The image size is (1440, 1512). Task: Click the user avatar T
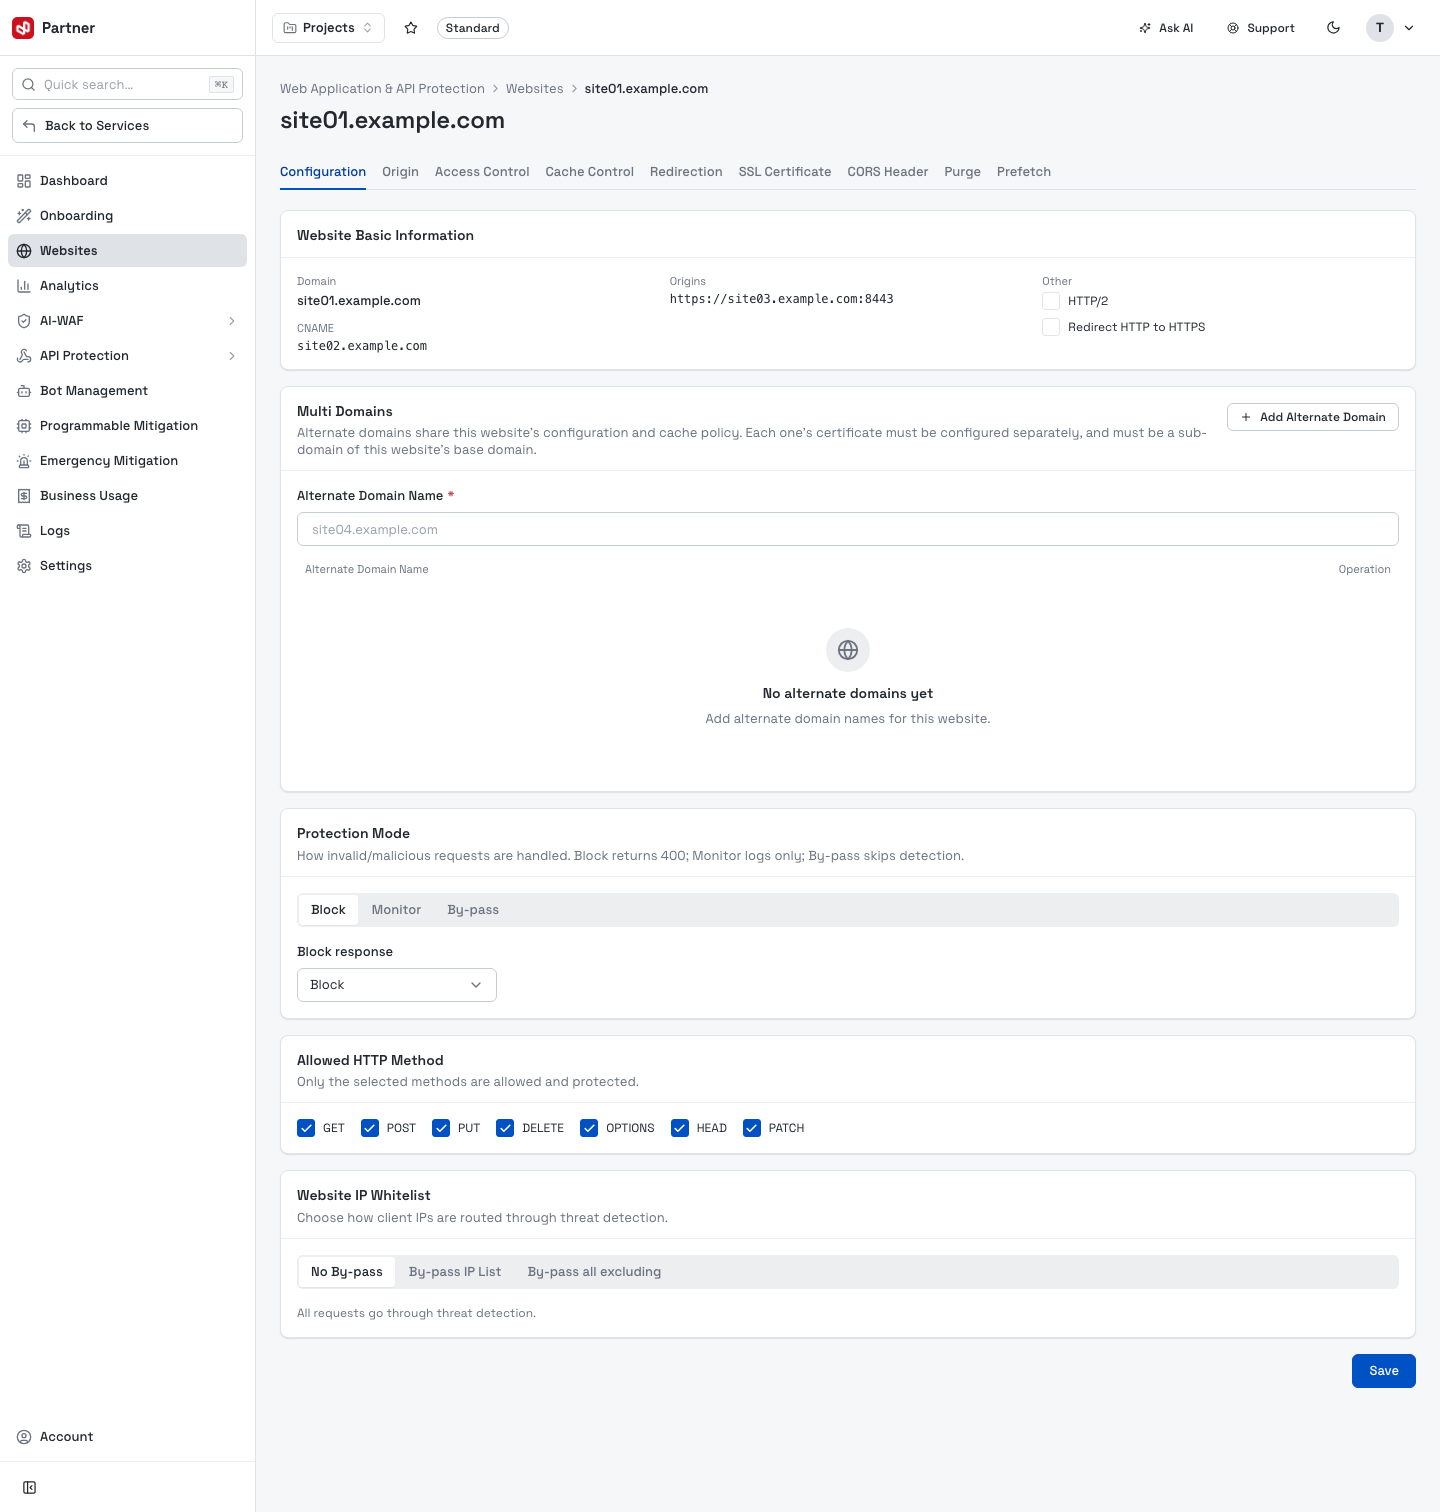1380,28
